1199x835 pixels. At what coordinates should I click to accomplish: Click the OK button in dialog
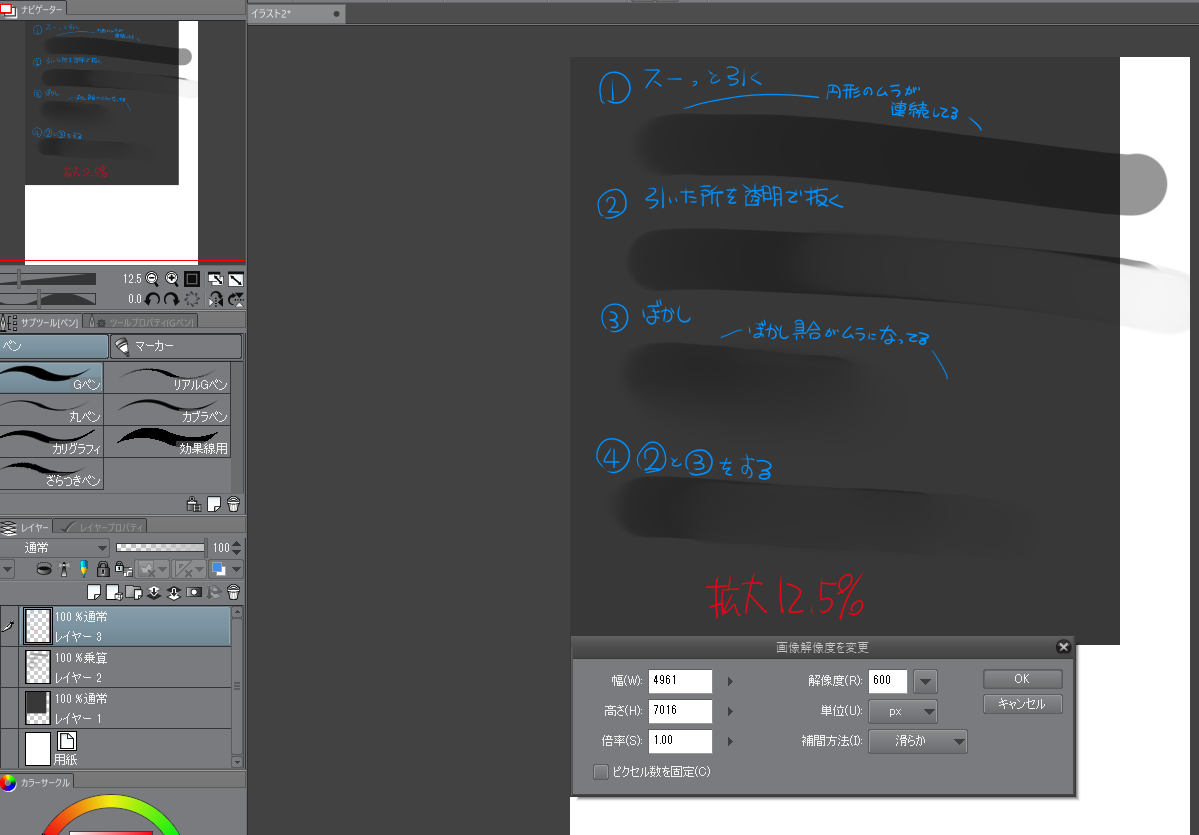point(1022,679)
